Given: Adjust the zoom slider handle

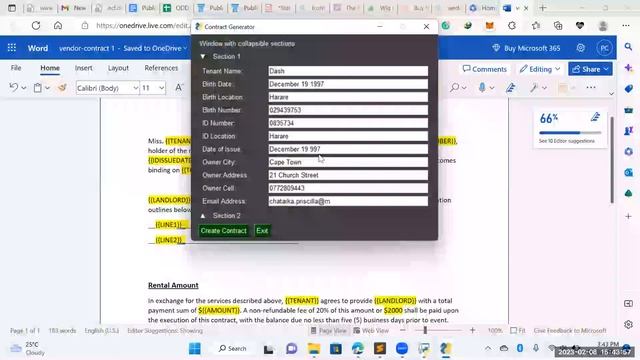Looking at the screenshot, I should (425, 330).
